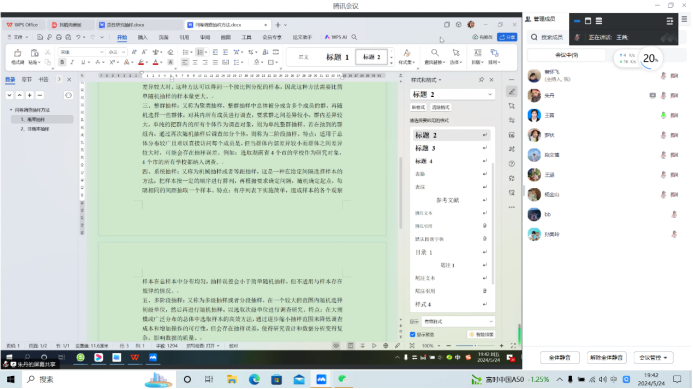Click the zoom slider in status bar
Viewport: 693px width, 389px height.
[x=474, y=346]
